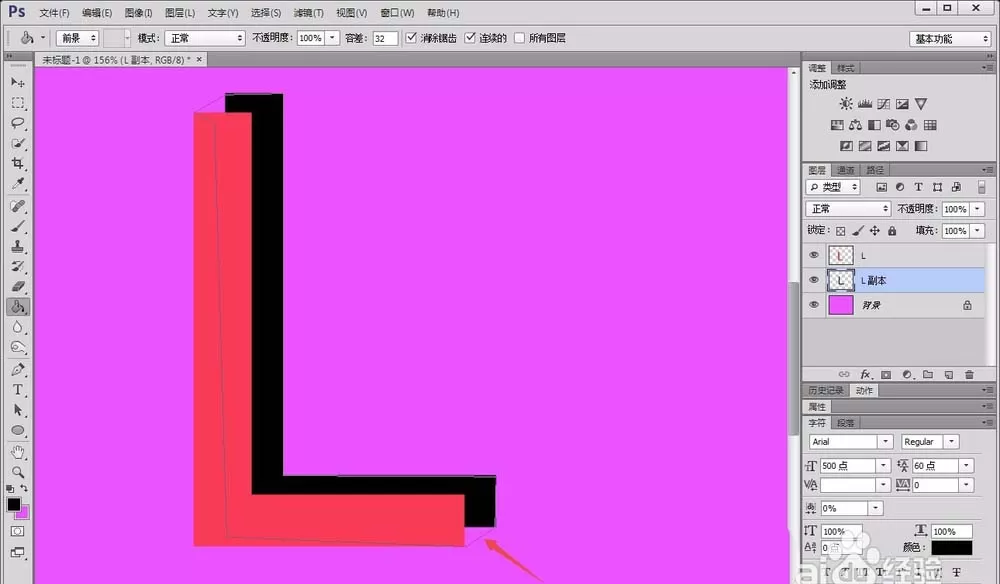Click the 容差 tolerance input field
The image size is (1000, 584).
pos(385,38)
